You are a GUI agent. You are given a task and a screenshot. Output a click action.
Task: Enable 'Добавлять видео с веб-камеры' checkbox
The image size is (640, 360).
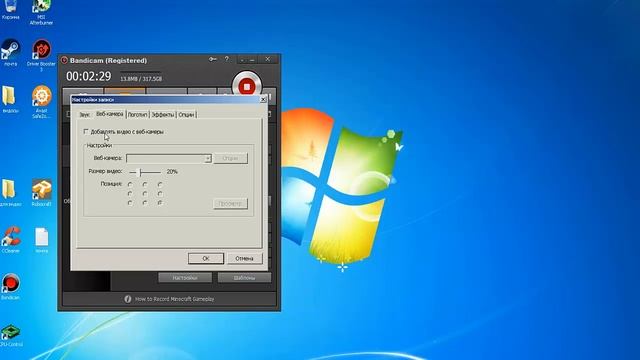pyautogui.click(x=86, y=131)
